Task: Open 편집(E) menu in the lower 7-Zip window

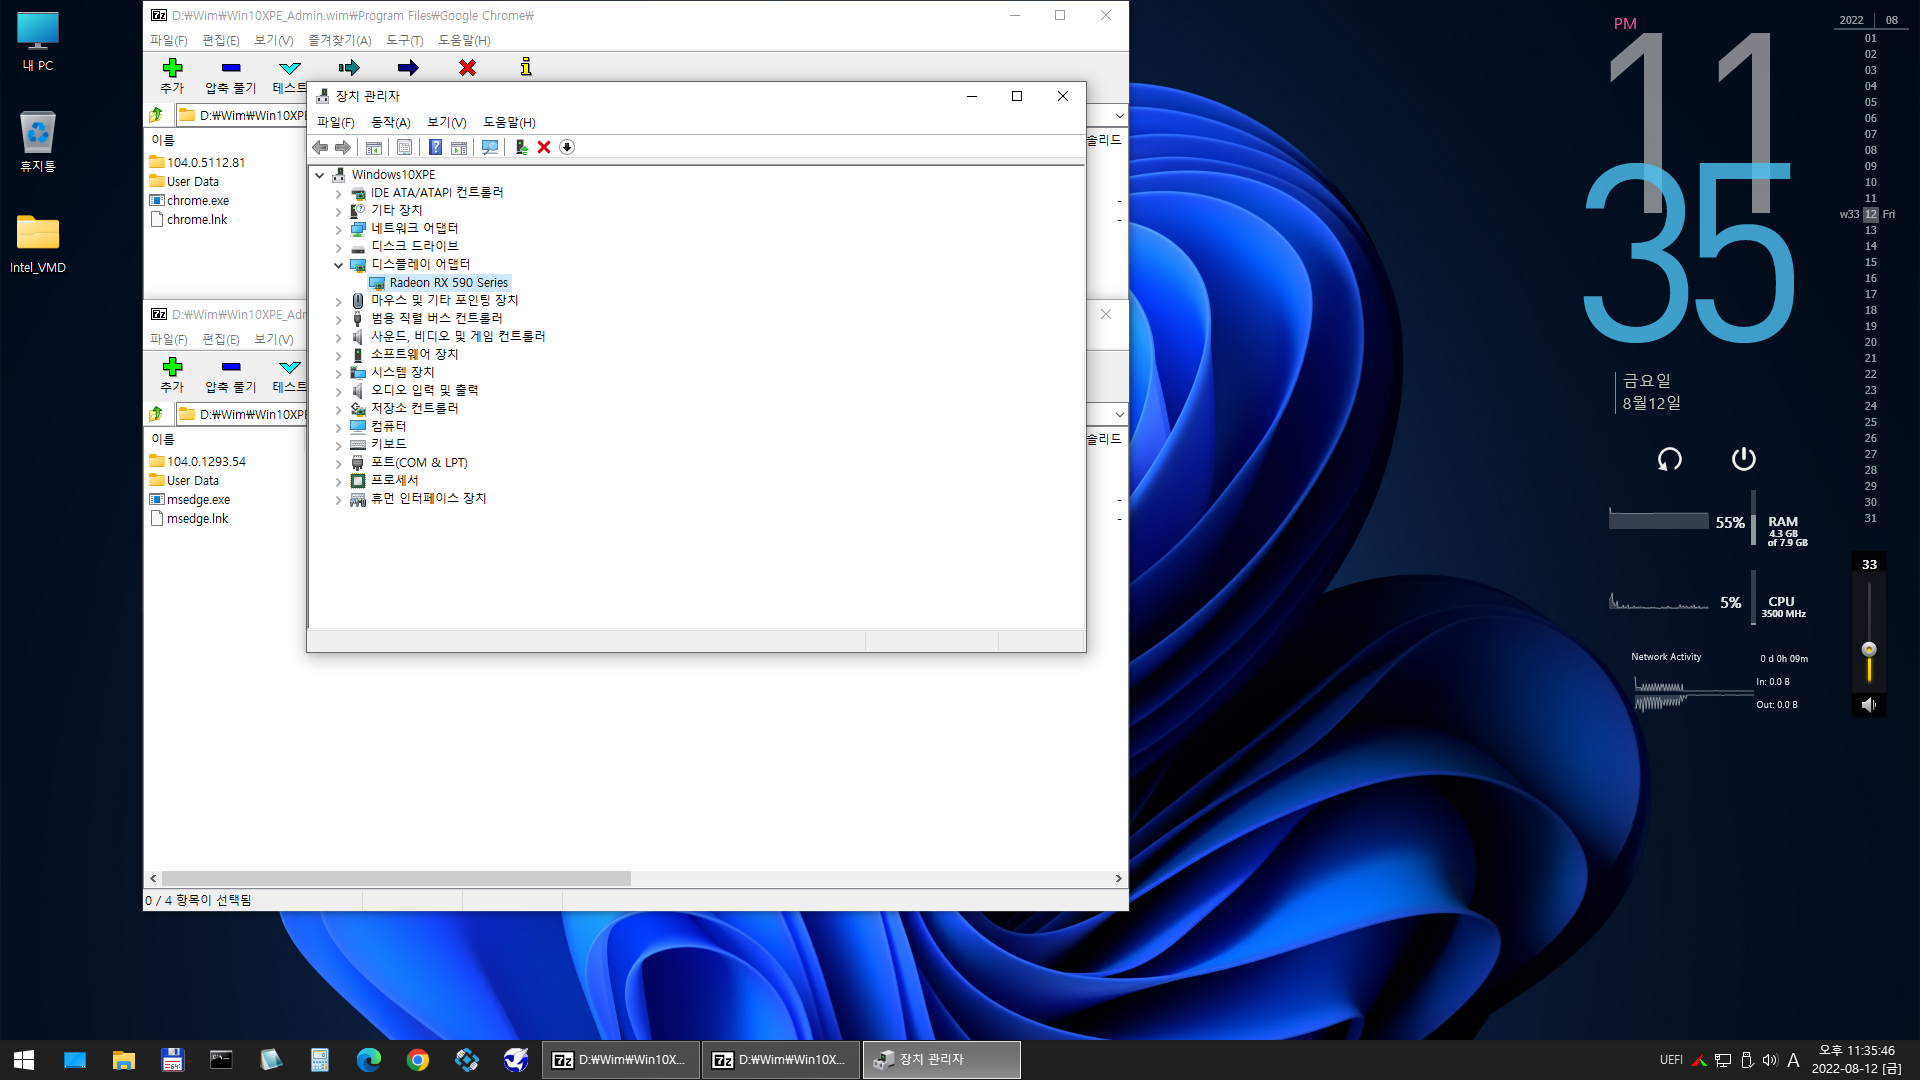Action: pos(221,339)
